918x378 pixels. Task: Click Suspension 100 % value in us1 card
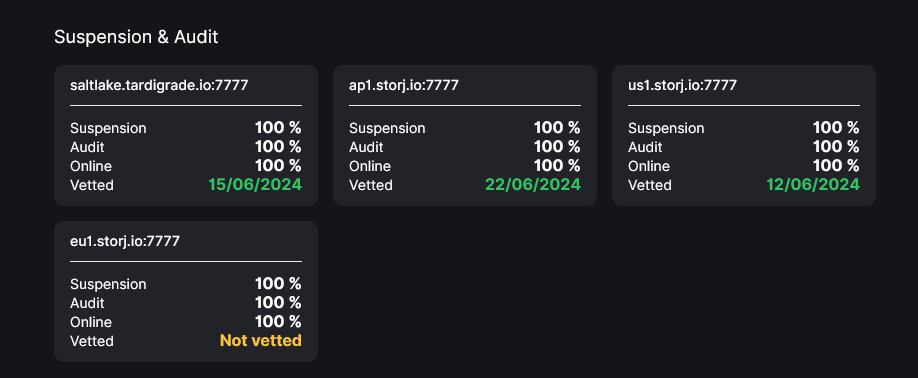pyautogui.click(x=836, y=128)
